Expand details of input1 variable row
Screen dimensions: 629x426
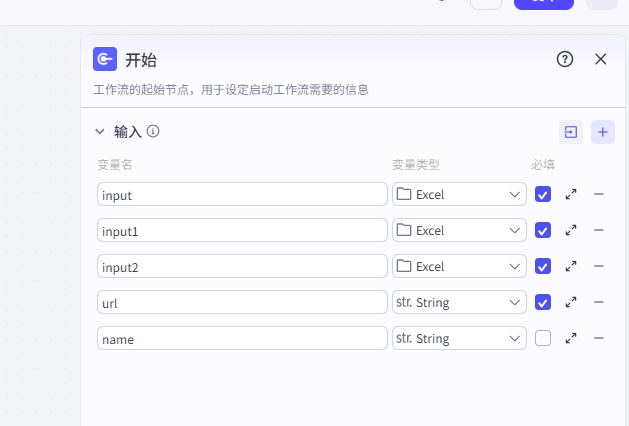(571, 230)
